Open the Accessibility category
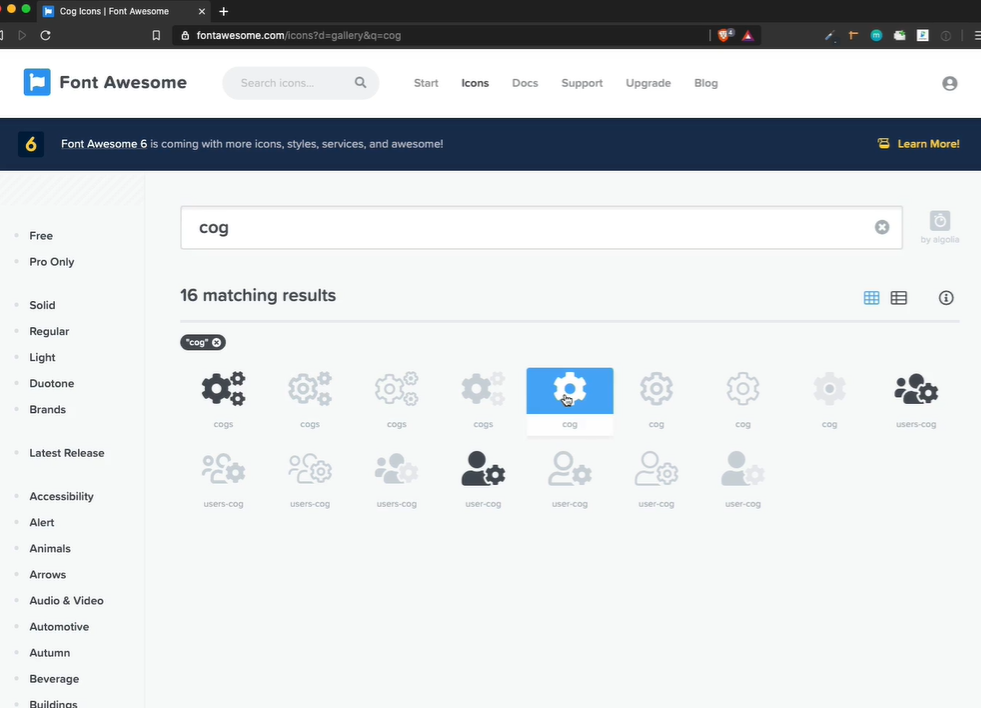This screenshot has width=981, height=708. point(61,497)
